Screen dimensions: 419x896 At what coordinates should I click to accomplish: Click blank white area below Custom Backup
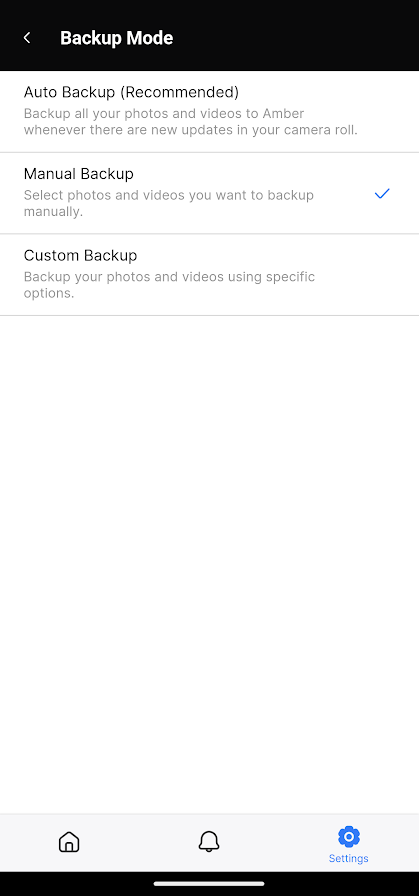[209, 563]
